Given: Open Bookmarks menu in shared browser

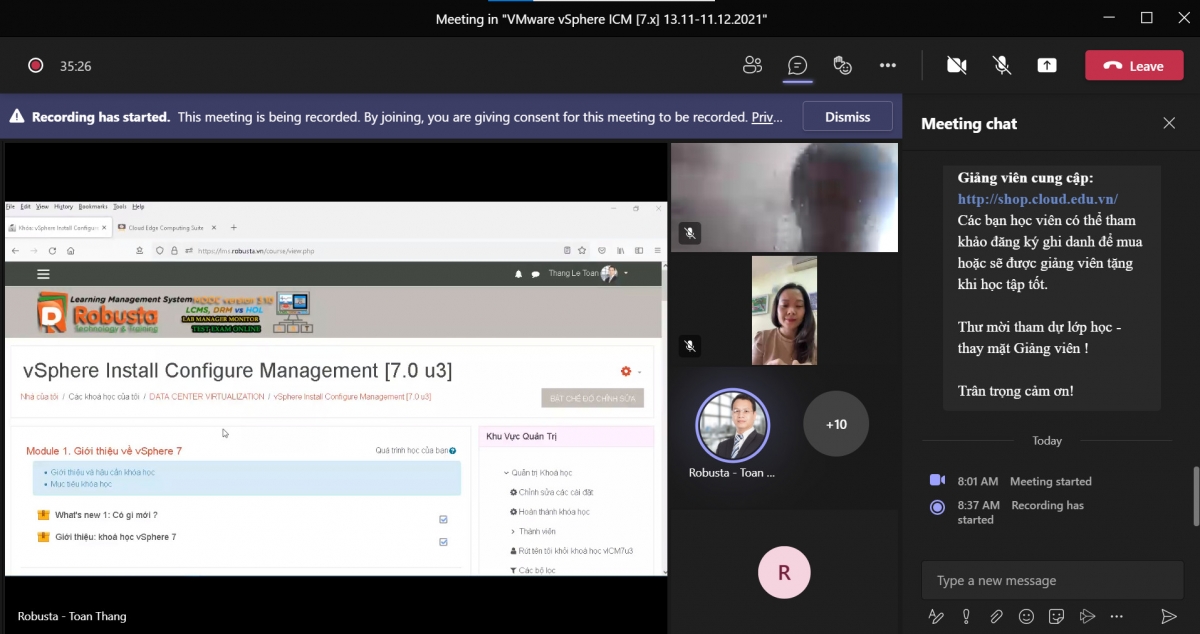Looking at the screenshot, I should (x=93, y=207).
